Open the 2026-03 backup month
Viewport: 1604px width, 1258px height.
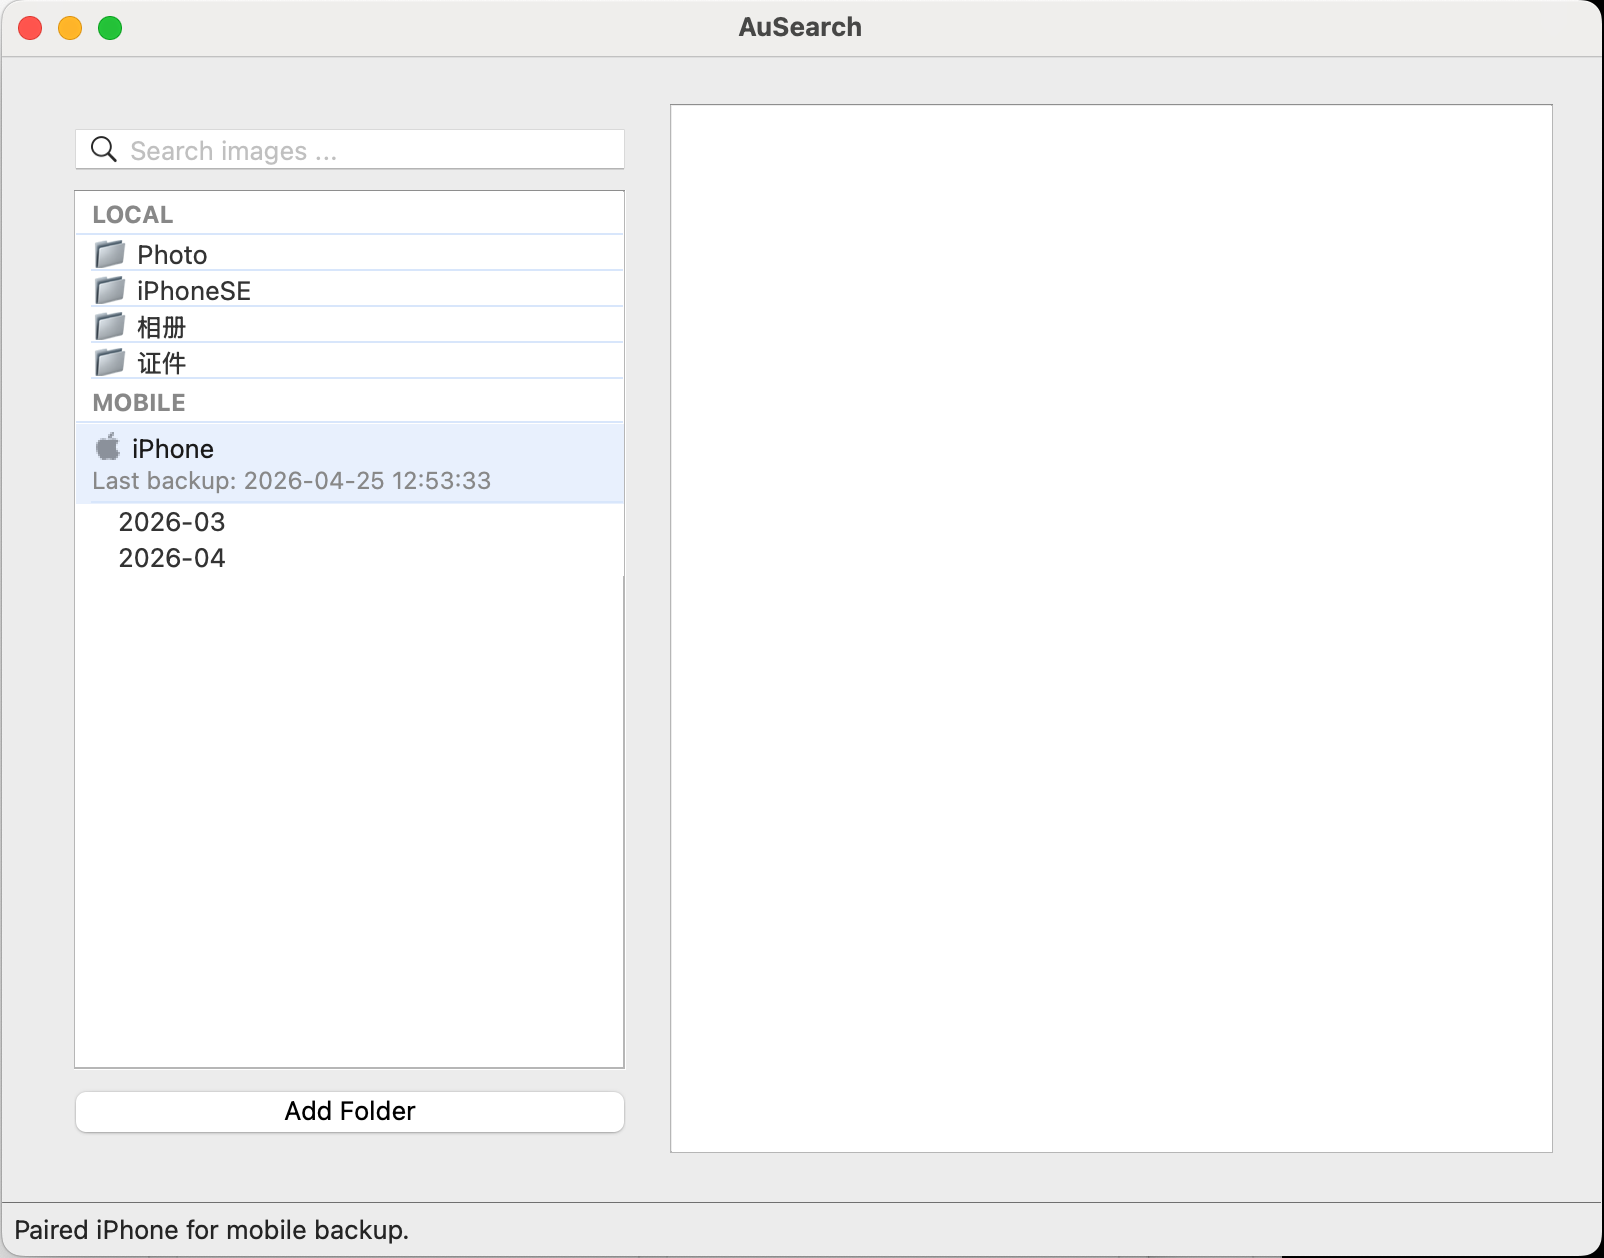click(172, 521)
